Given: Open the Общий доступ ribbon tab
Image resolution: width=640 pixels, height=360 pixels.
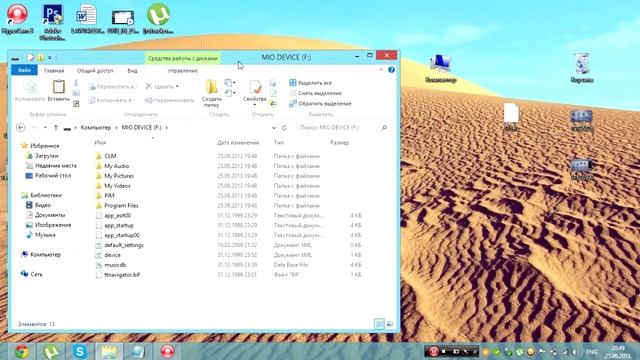Looking at the screenshot, I should click(x=95, y=71).
